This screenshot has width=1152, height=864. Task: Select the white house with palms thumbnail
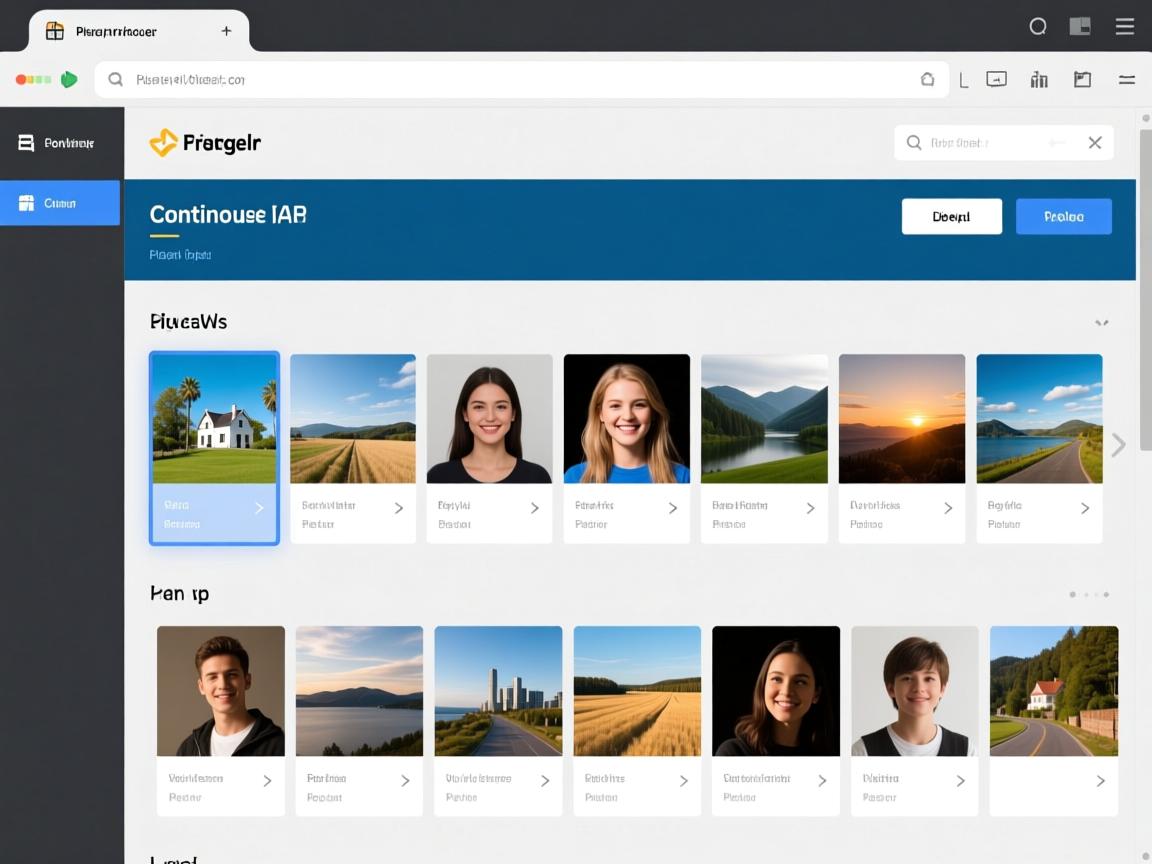[214, 418]
